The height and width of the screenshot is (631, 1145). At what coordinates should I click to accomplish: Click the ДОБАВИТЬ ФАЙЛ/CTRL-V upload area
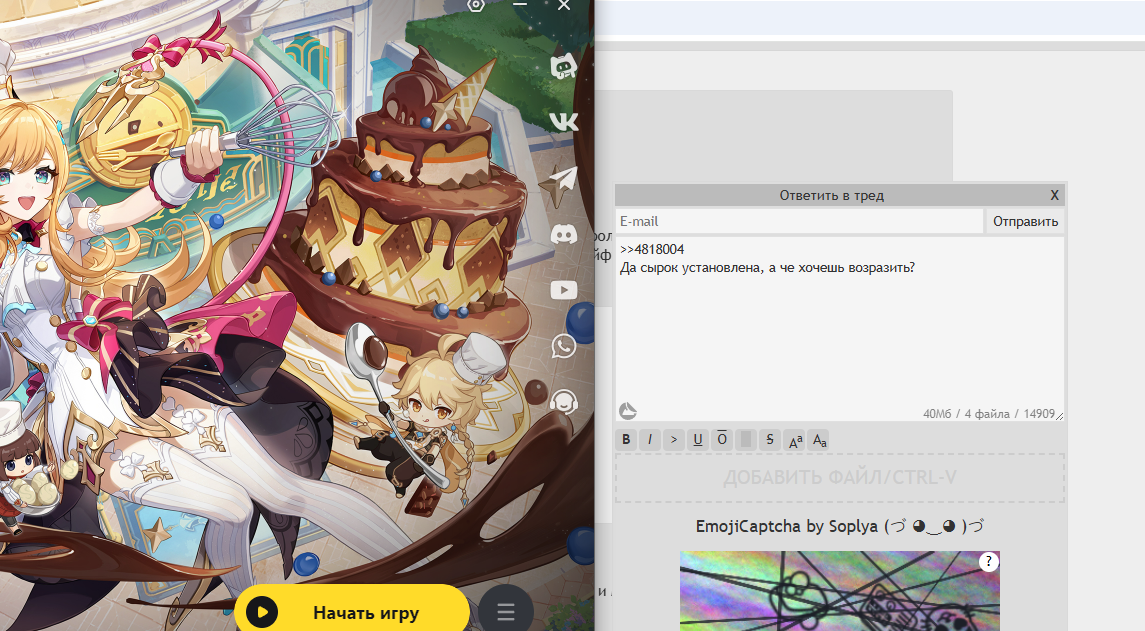tap(840, 478)
